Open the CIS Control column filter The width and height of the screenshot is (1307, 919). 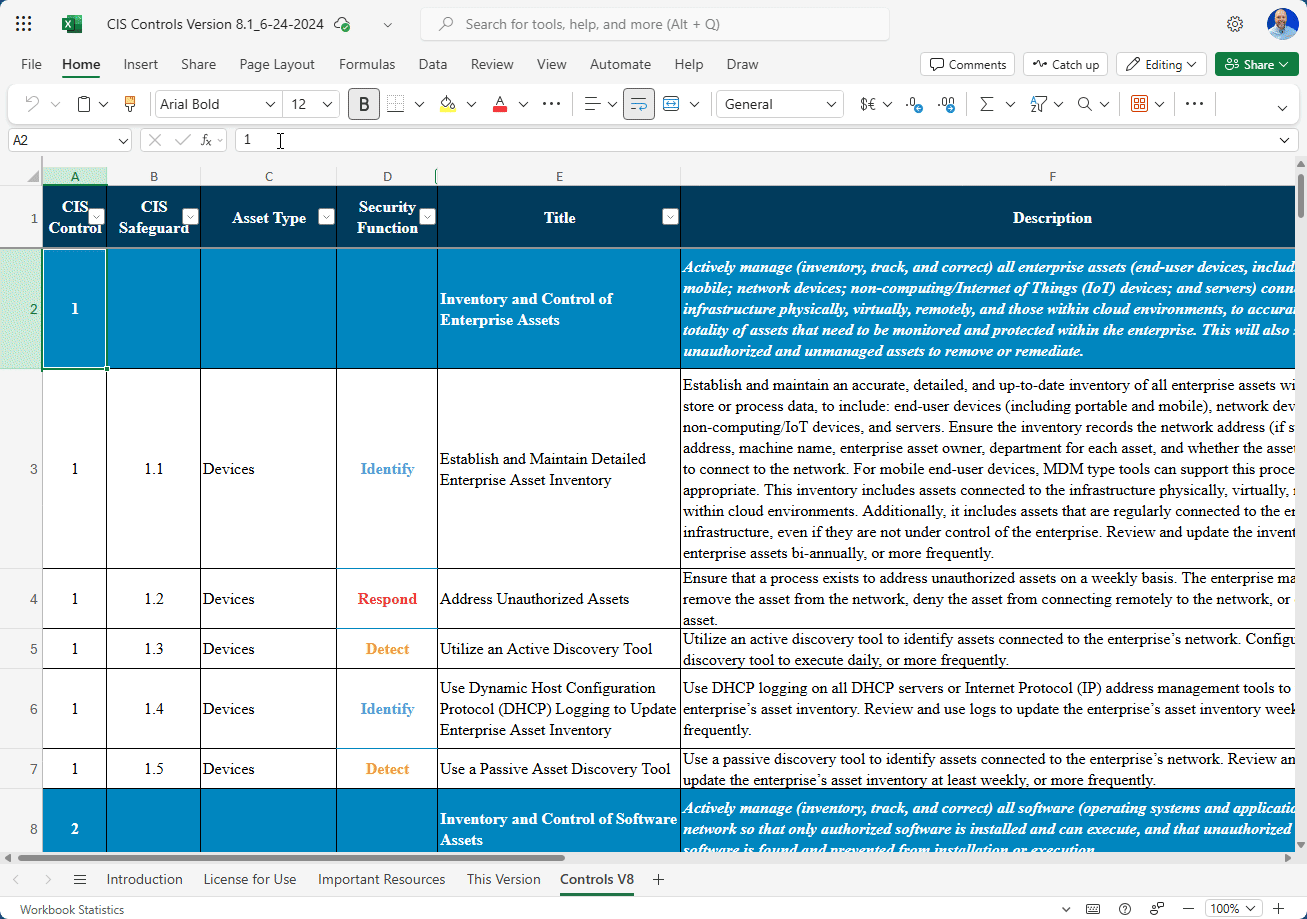[96, 216]
